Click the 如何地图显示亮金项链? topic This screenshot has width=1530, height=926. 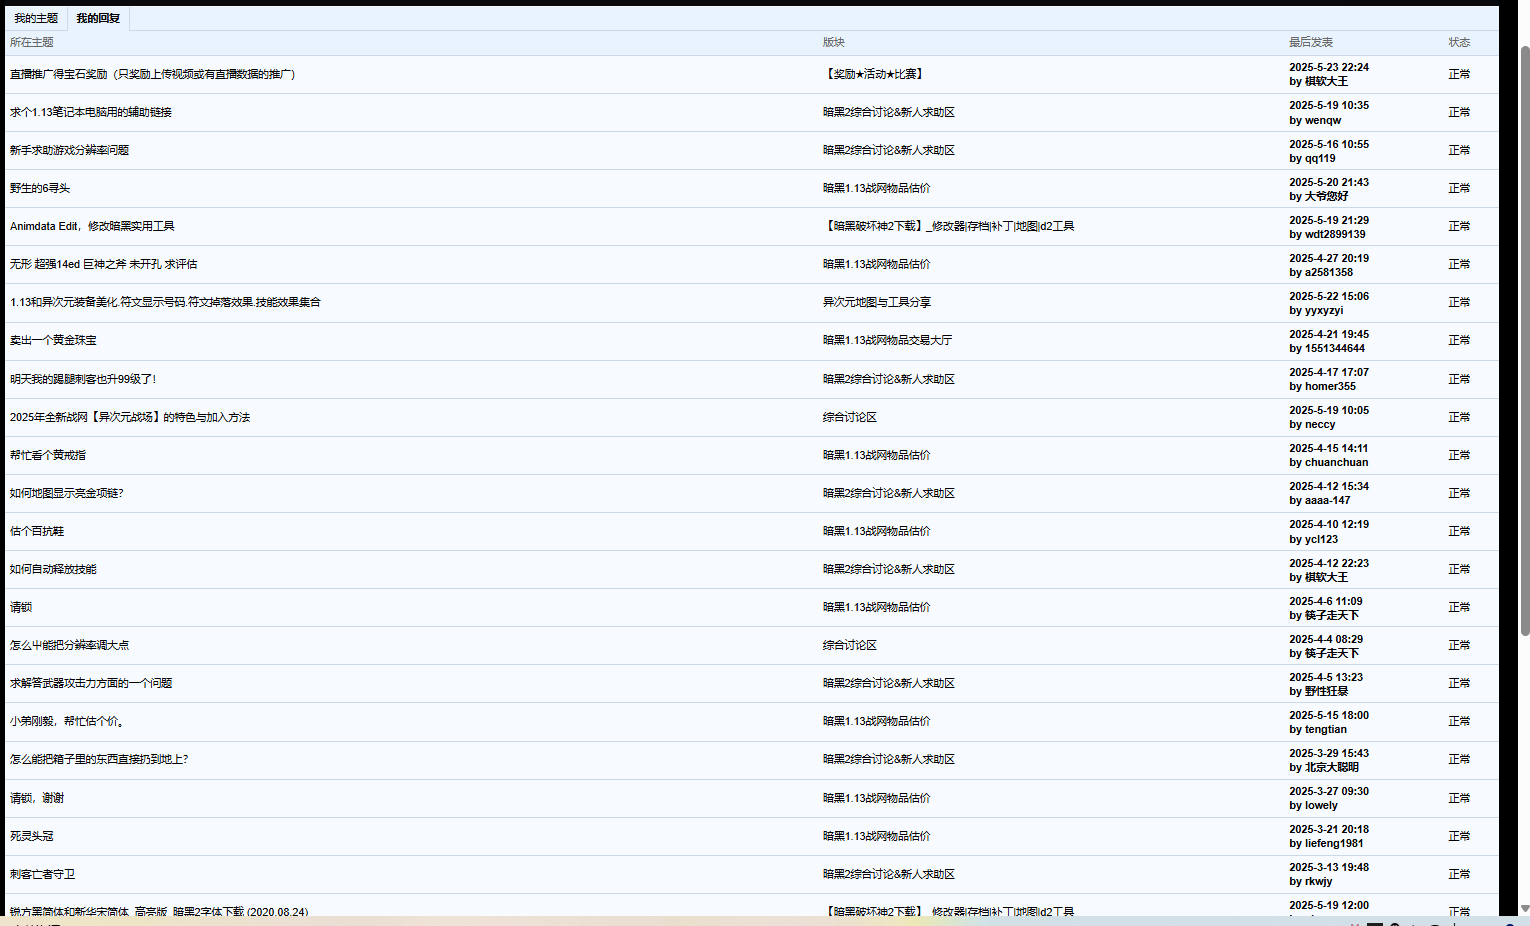[67, 493]
